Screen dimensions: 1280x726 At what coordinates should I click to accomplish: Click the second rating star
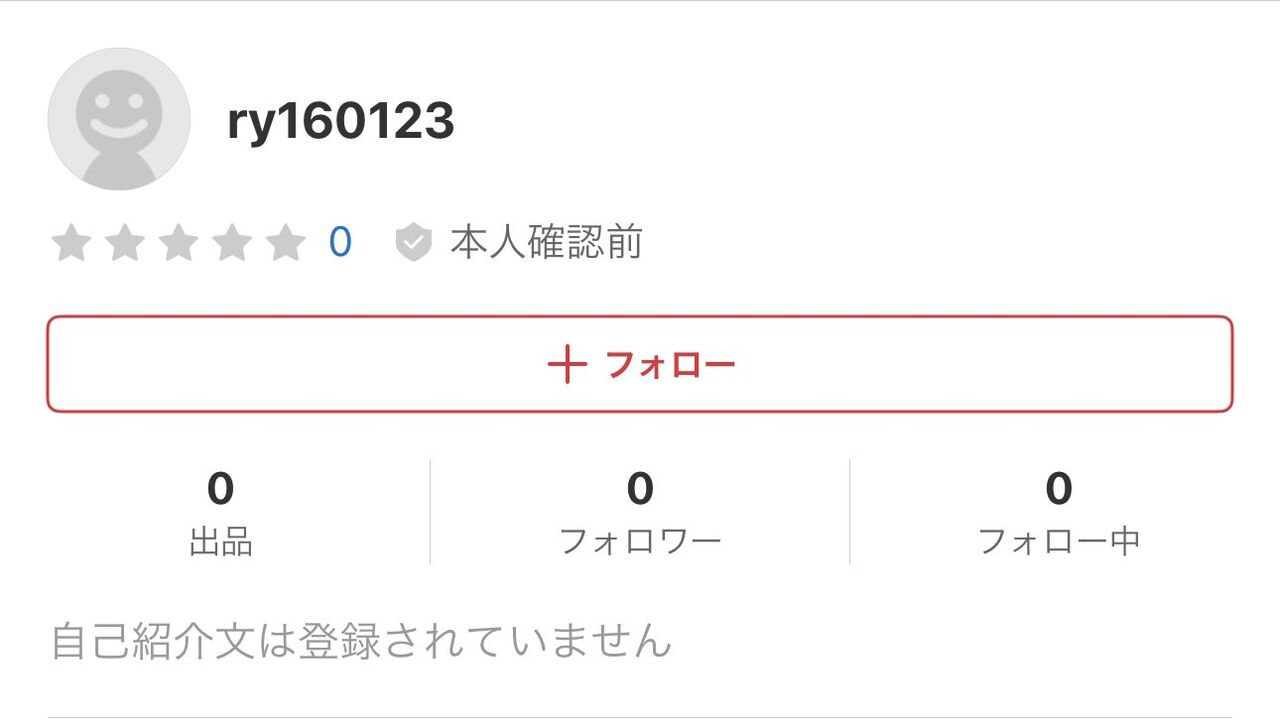pyautogui.click(x=125, y=242)
